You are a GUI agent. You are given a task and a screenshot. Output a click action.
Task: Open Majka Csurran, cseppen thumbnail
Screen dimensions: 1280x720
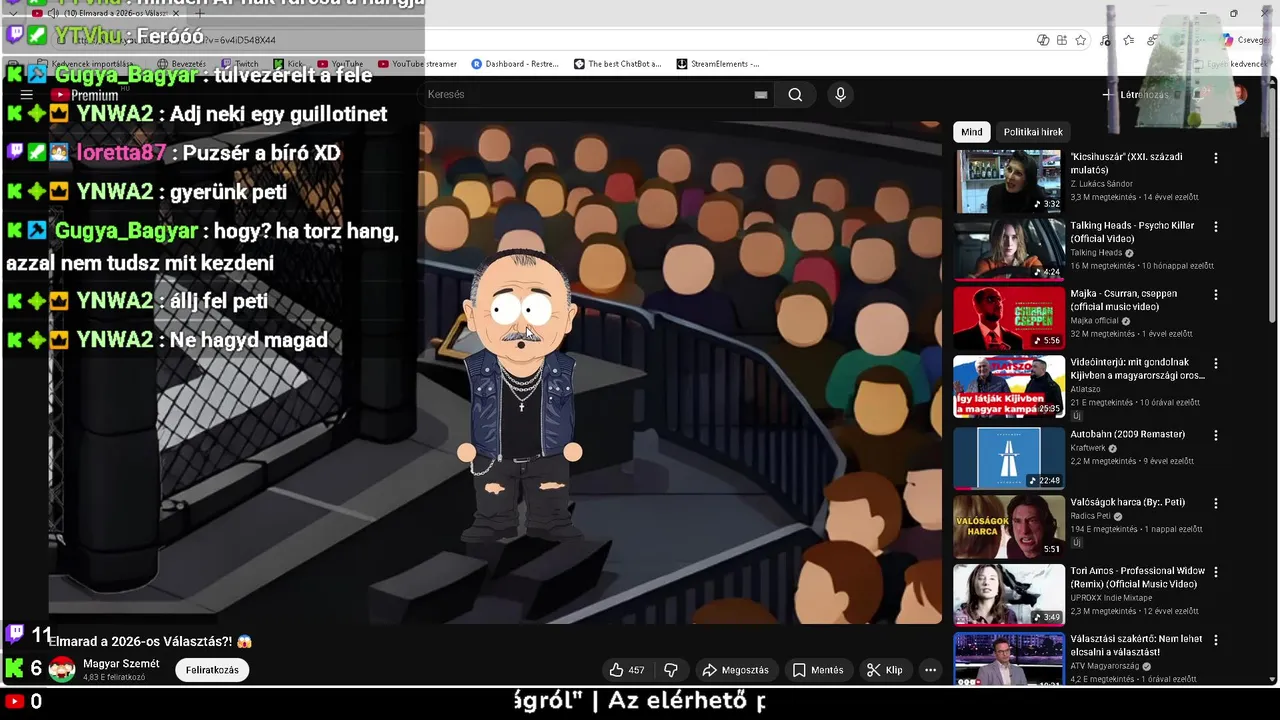point(1008,318)
